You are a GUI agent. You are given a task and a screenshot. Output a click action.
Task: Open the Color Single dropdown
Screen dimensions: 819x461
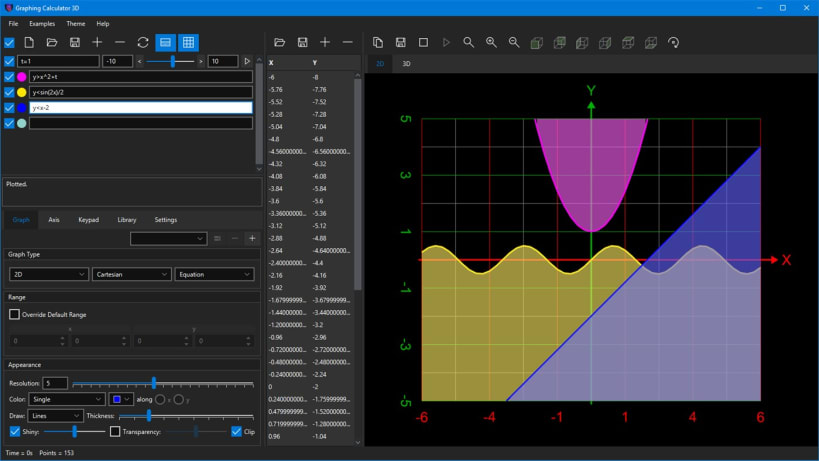click(67, 399)
